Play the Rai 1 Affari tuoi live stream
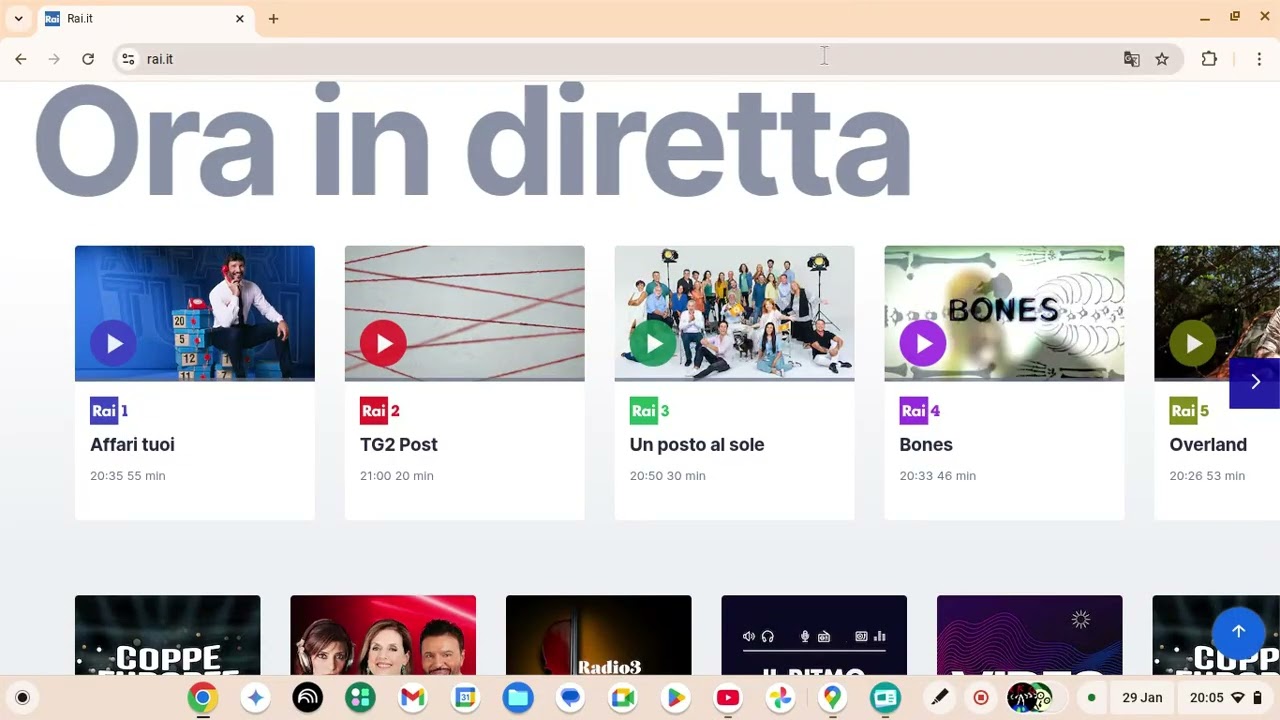The height and width of the screenshot is (720, 1280). click(114, 344)
